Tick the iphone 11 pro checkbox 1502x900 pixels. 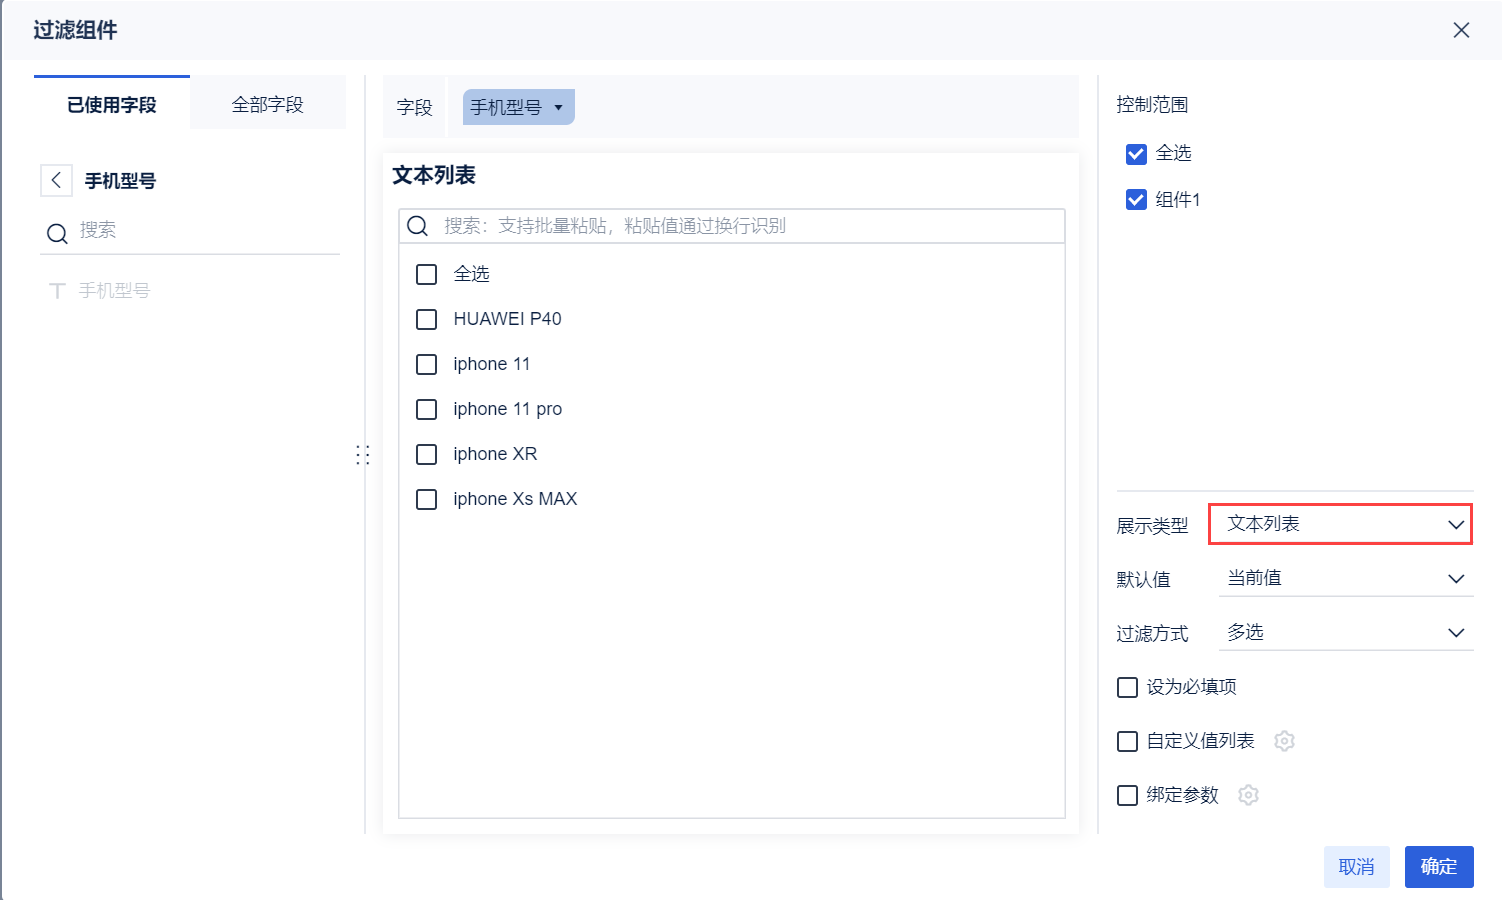click(x=427, y=409)
